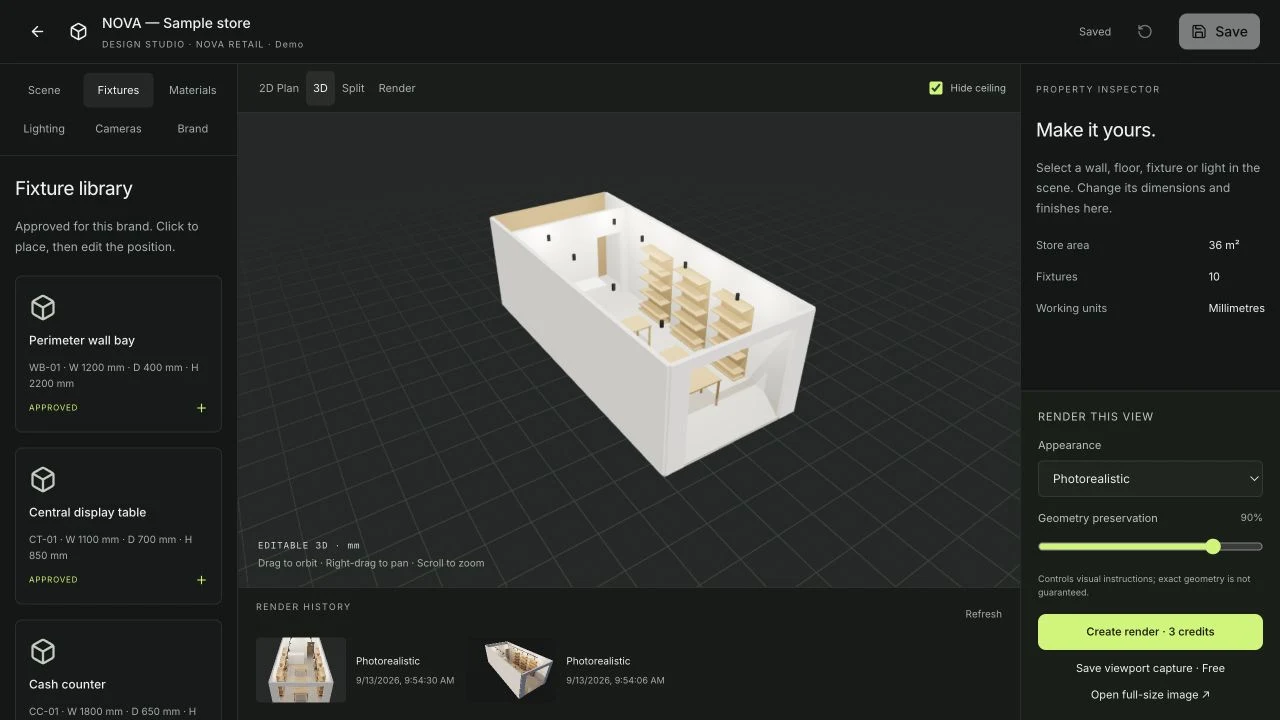Click the Cash counter fixture title
The image size is (1280, 720).
point(67,684)
